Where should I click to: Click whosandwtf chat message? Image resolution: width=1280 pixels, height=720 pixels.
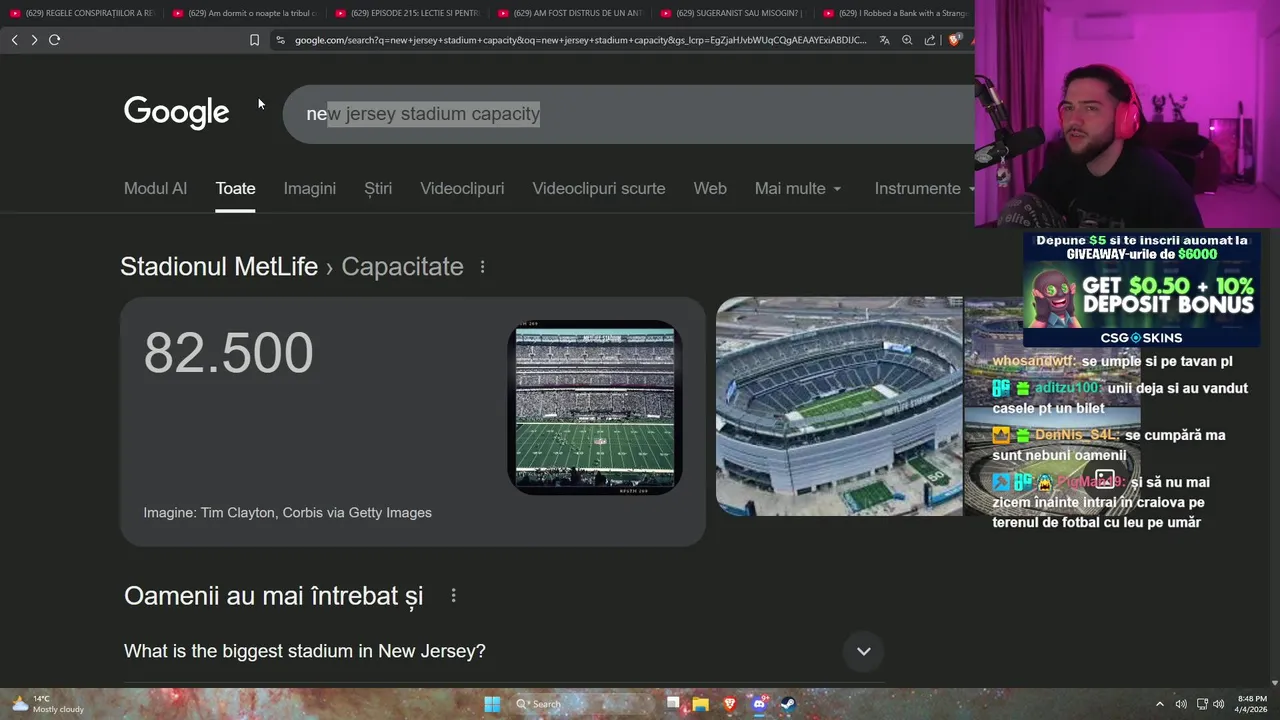pyautogui.click(x=1112, y=361)
